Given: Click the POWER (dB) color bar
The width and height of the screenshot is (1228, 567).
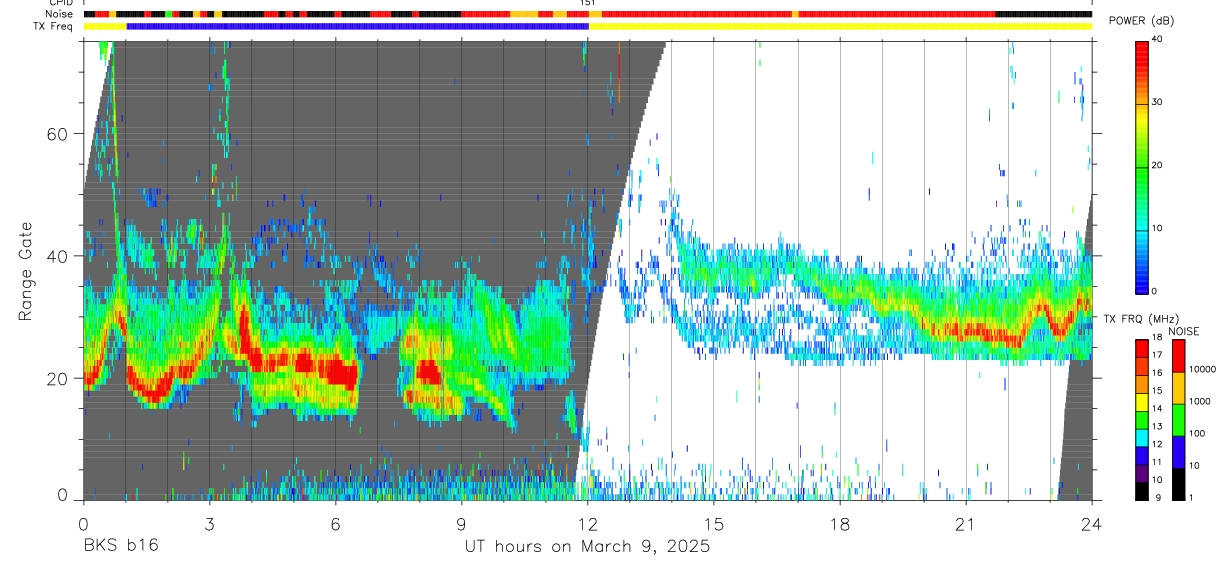Looking at the screenshot, I should click(1142, 166).
